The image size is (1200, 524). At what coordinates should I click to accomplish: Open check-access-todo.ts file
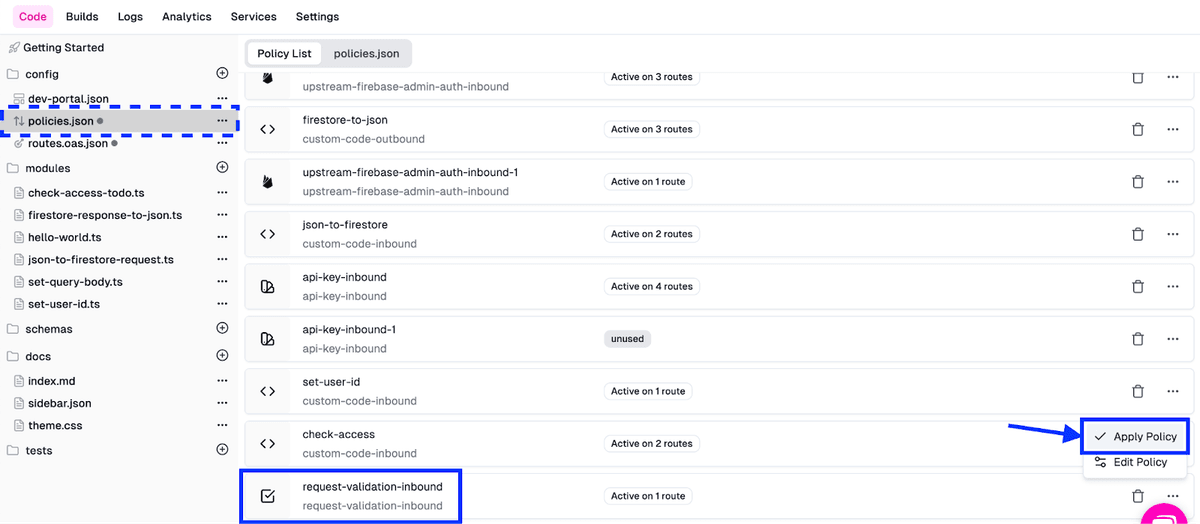(86, 193)
